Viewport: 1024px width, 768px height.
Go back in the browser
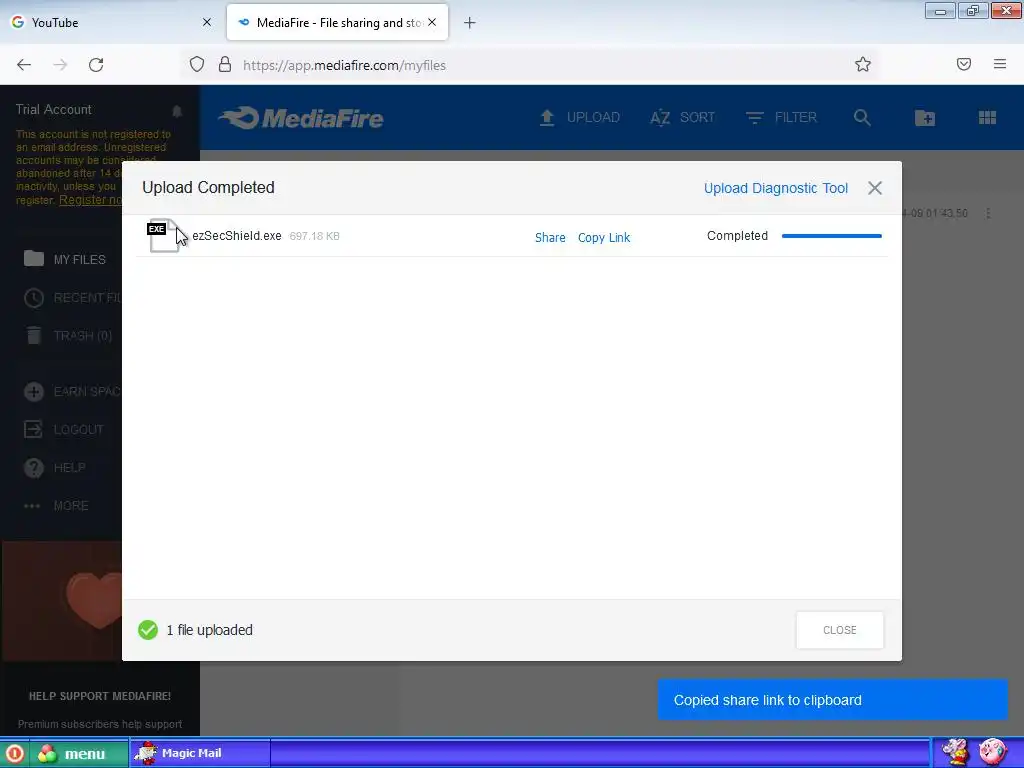24,65
